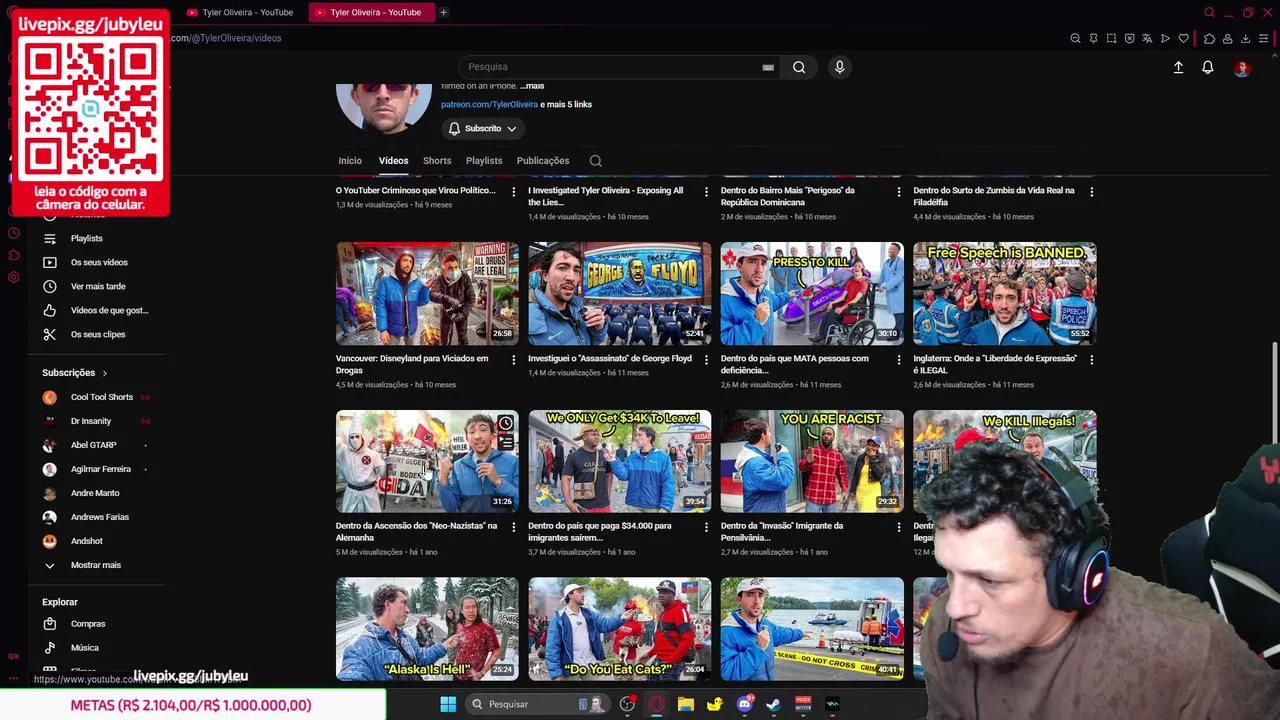This screenshot has height=720, width=1280.
Task: Toggle Watch later on the Neo-Nazistas thumbnail
Action: tap(506, 423)
